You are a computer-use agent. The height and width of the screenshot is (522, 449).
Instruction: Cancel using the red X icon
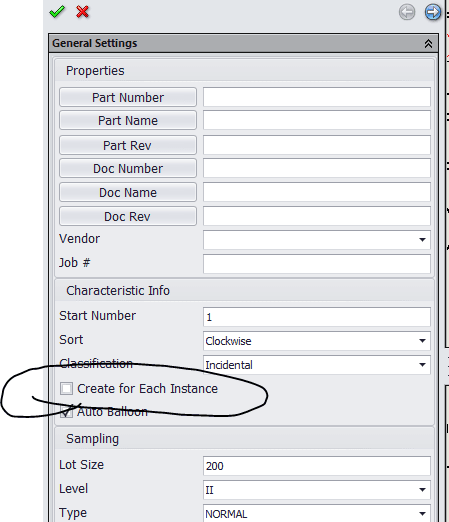tap(82, 12)
